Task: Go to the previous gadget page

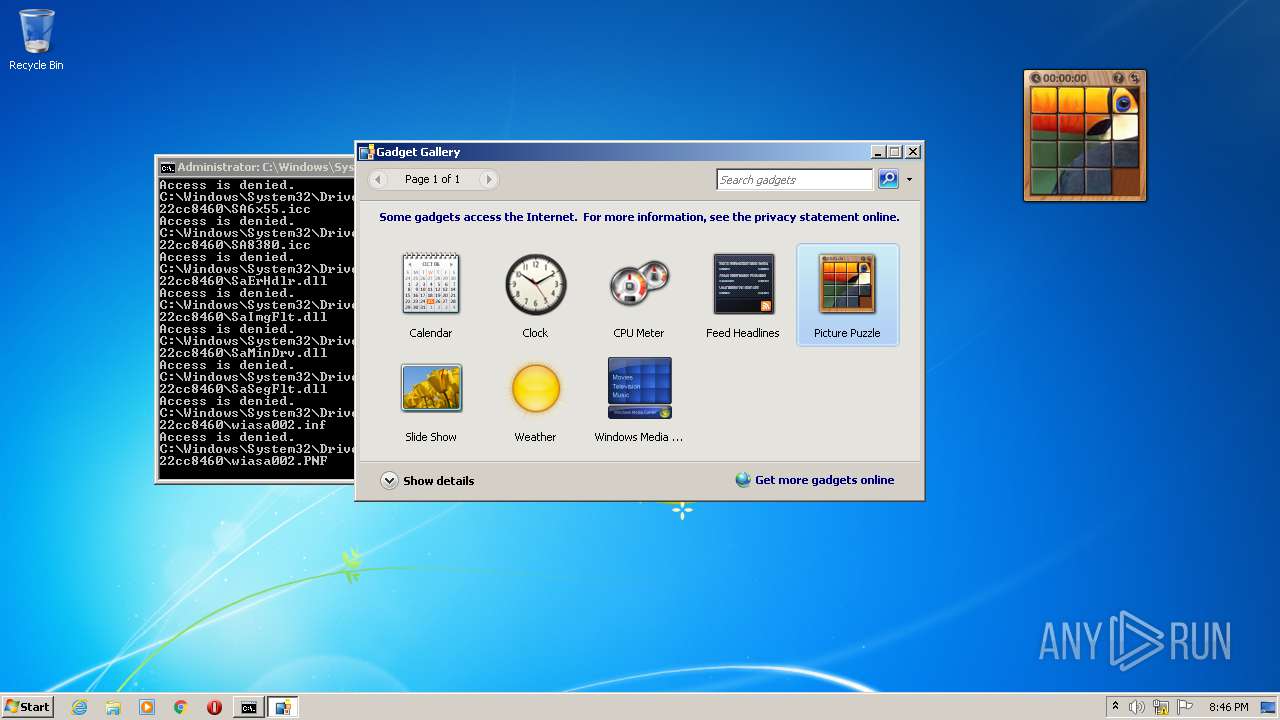Action: pos(378,179)
